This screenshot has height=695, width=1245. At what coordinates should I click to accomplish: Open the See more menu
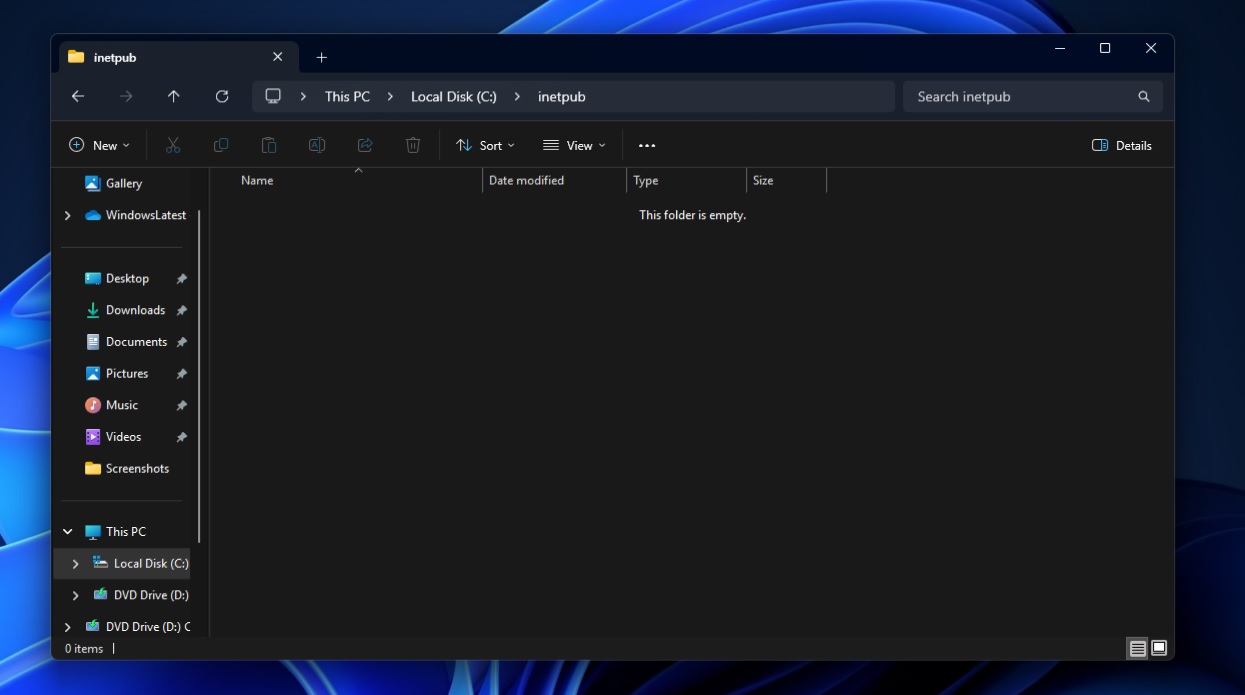pos(646,145)
